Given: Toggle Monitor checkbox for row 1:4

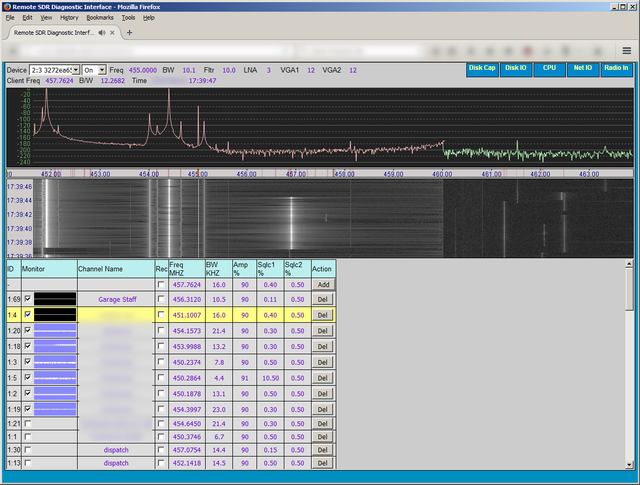Looking at the screenshot, I should coord(28,314).
